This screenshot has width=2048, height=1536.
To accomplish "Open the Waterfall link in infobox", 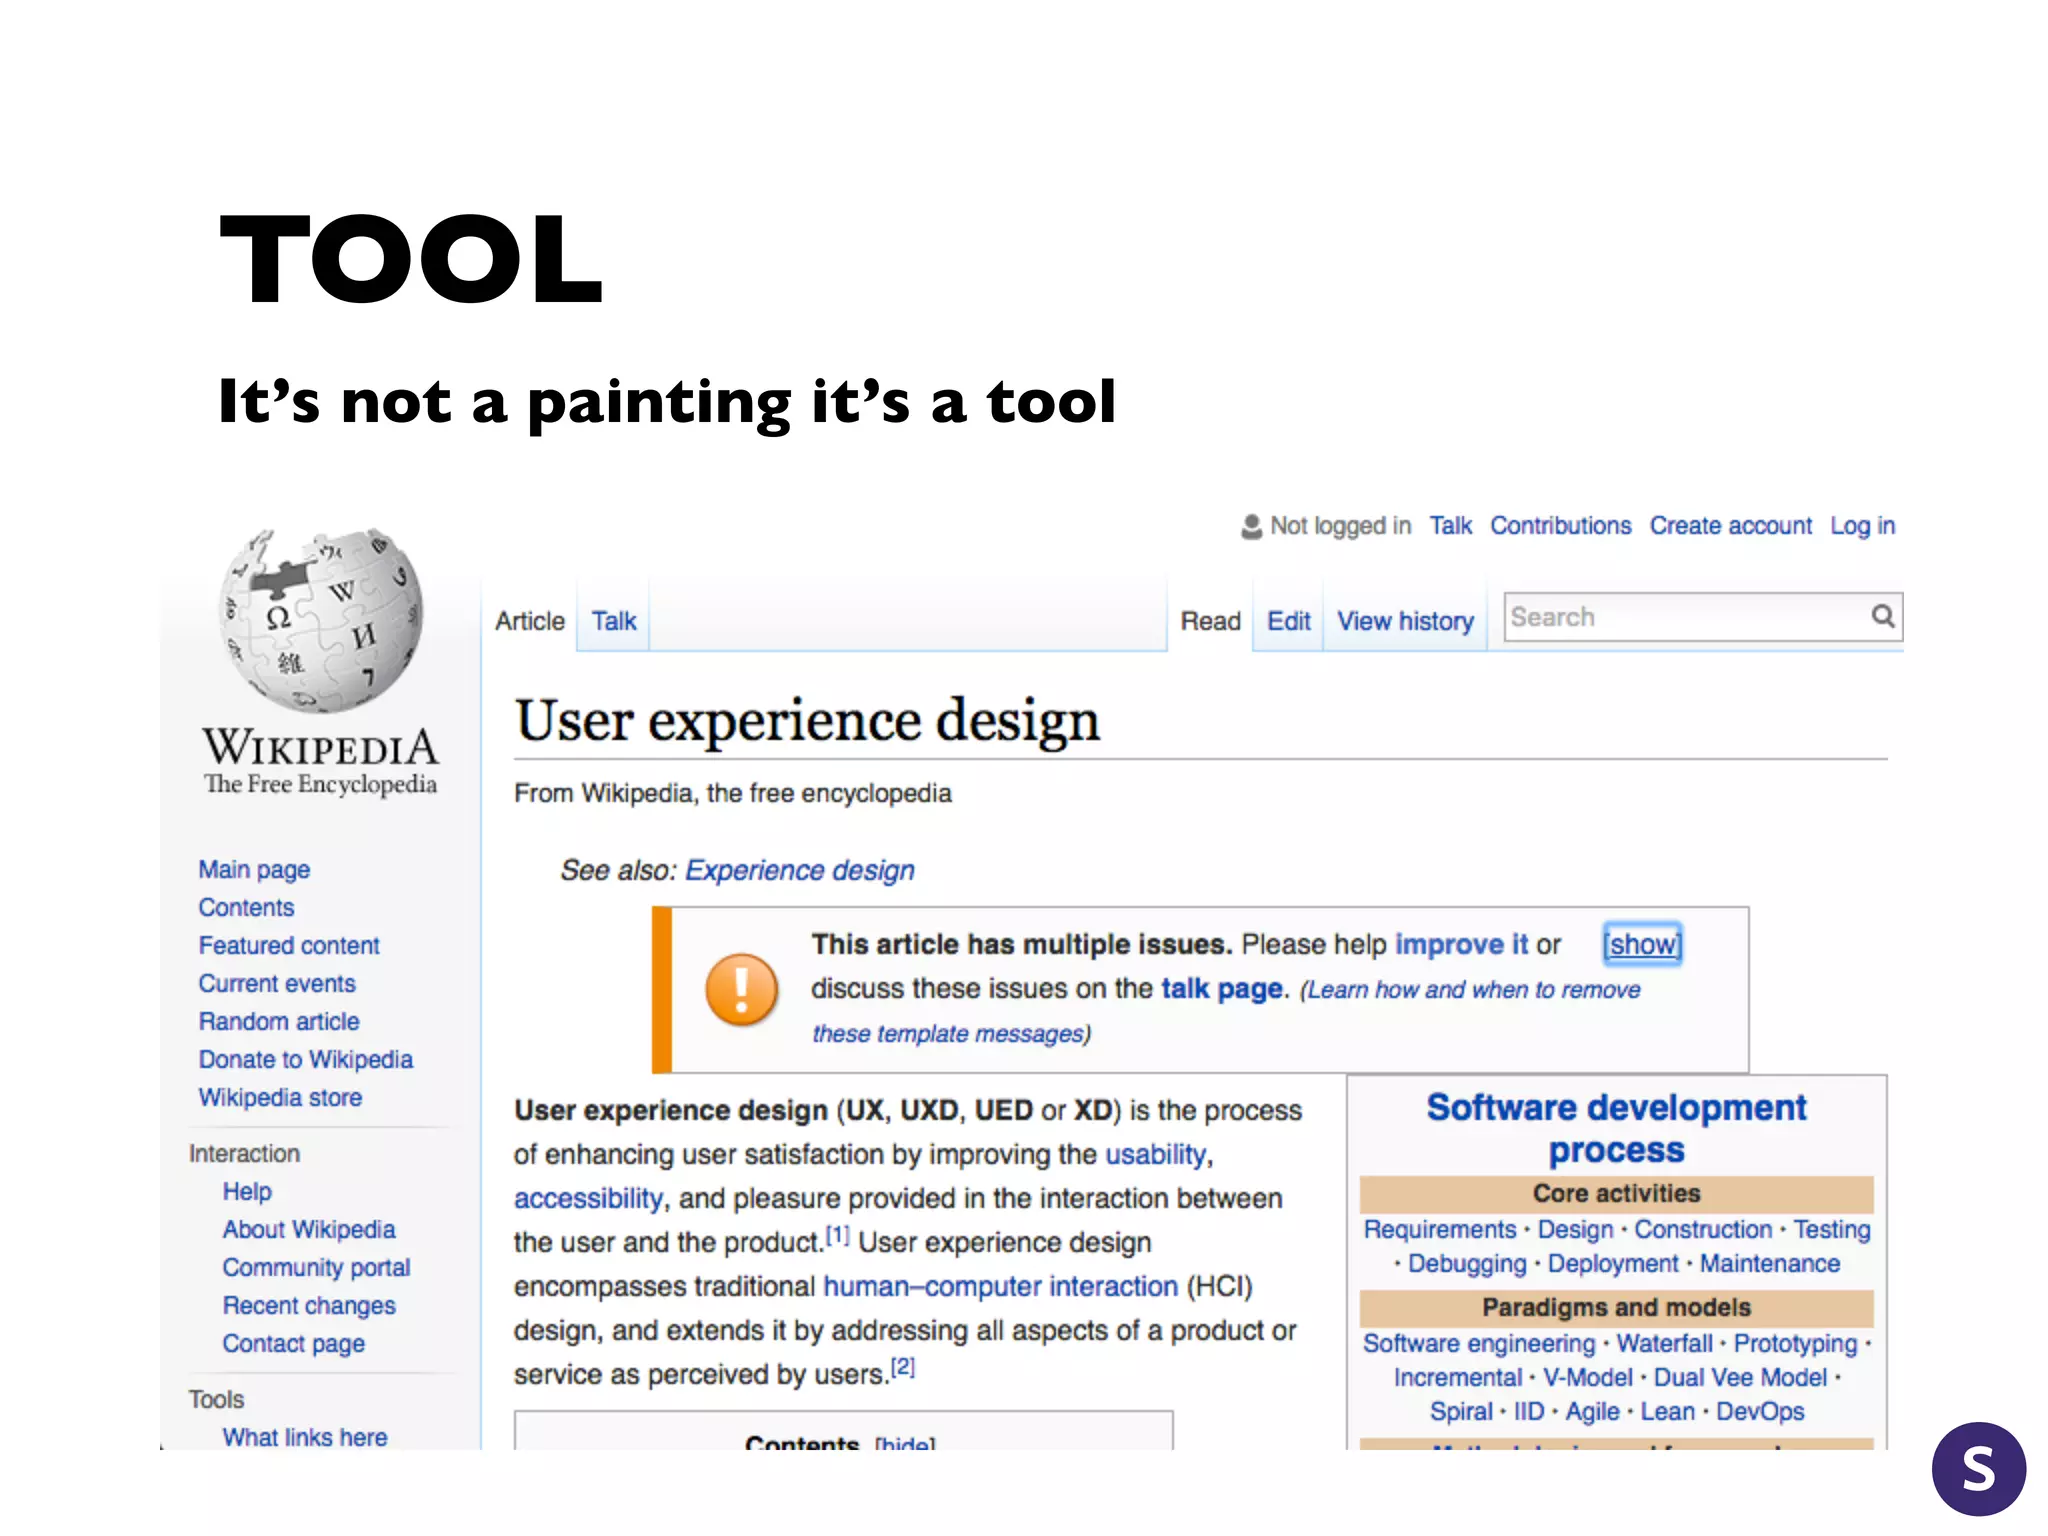I will pyautogui.click(x=1664, y=1343).
